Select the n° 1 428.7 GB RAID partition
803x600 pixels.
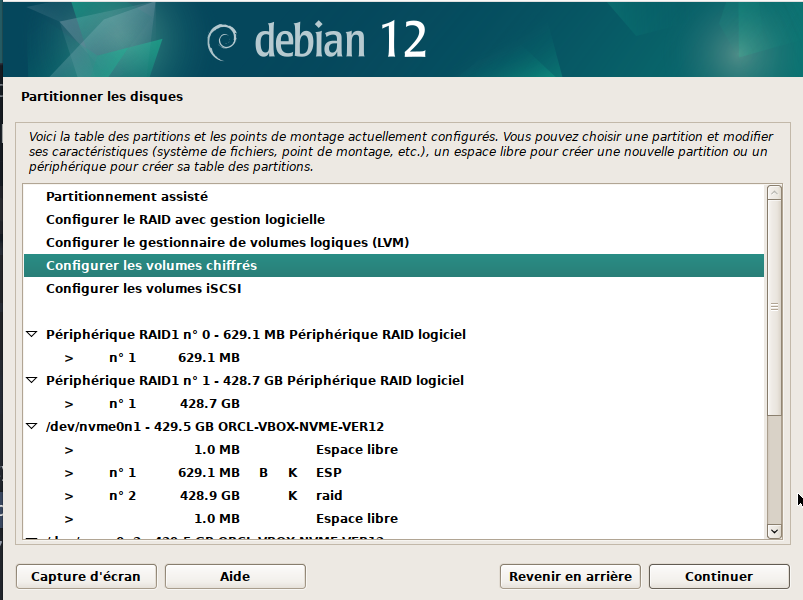(394, 404)
